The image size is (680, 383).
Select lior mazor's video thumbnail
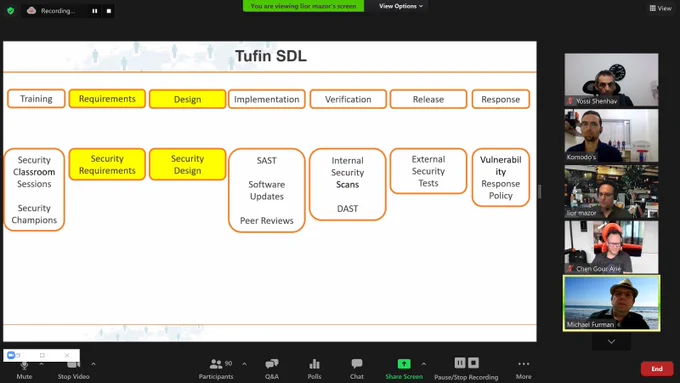point(611,191)
